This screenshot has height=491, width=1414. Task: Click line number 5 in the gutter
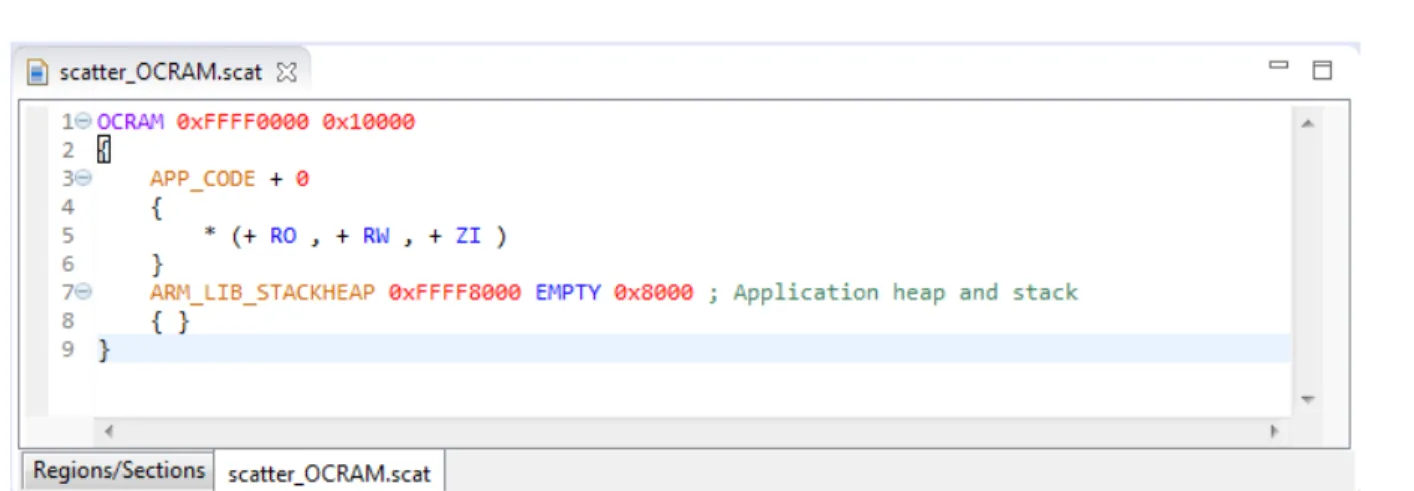68,236
